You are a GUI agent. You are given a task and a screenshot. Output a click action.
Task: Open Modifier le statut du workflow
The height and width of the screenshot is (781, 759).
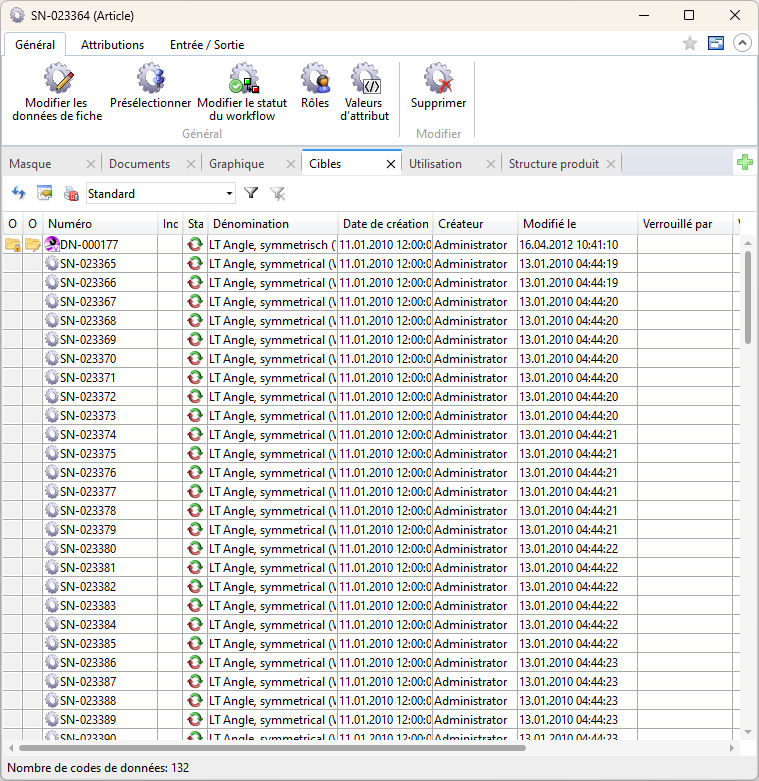click(x=243, y=79)
